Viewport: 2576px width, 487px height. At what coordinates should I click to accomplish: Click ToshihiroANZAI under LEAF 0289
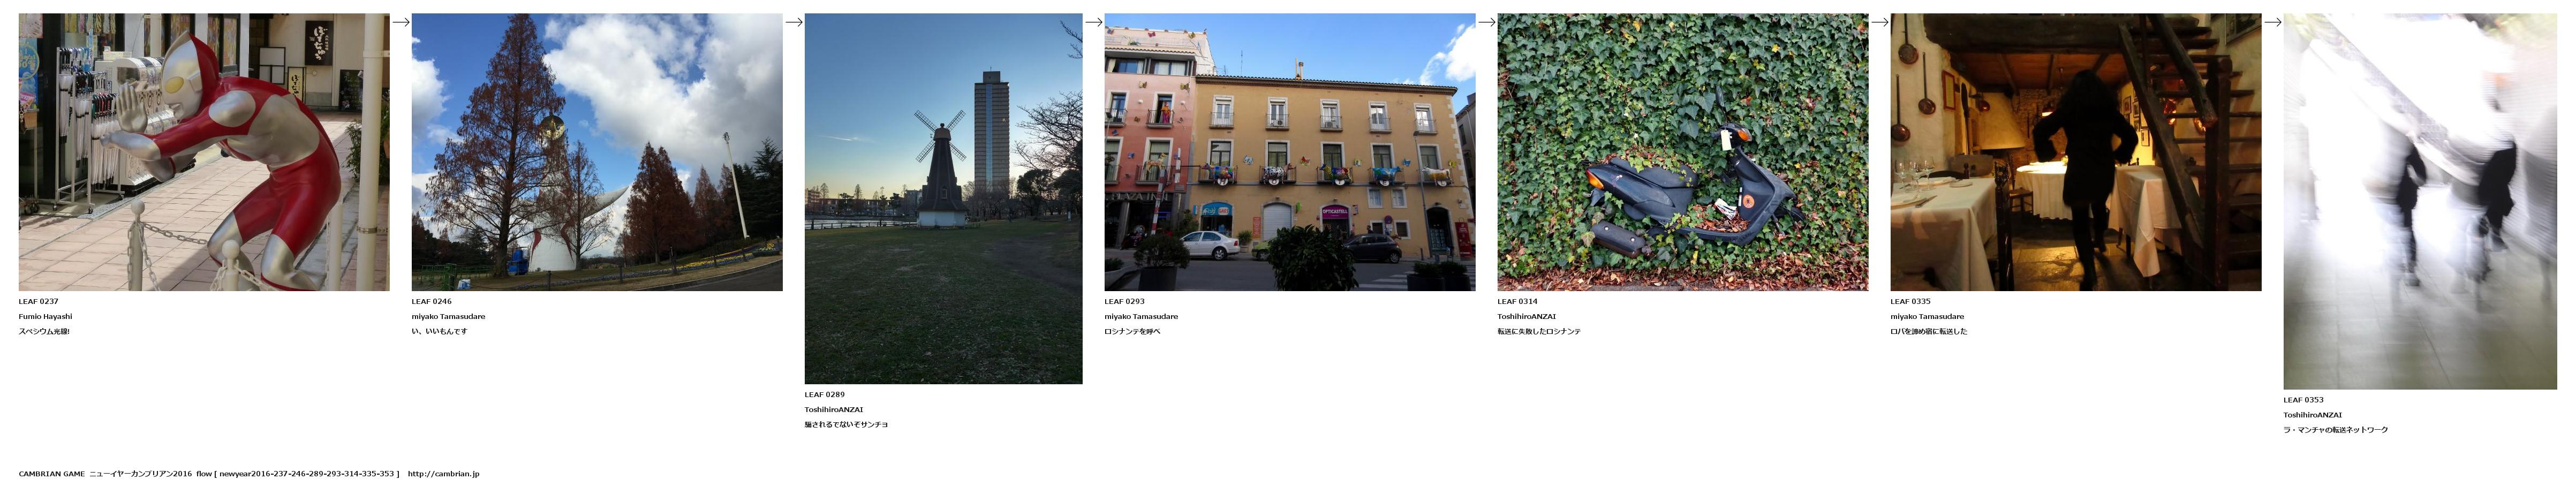click(834, 409)
